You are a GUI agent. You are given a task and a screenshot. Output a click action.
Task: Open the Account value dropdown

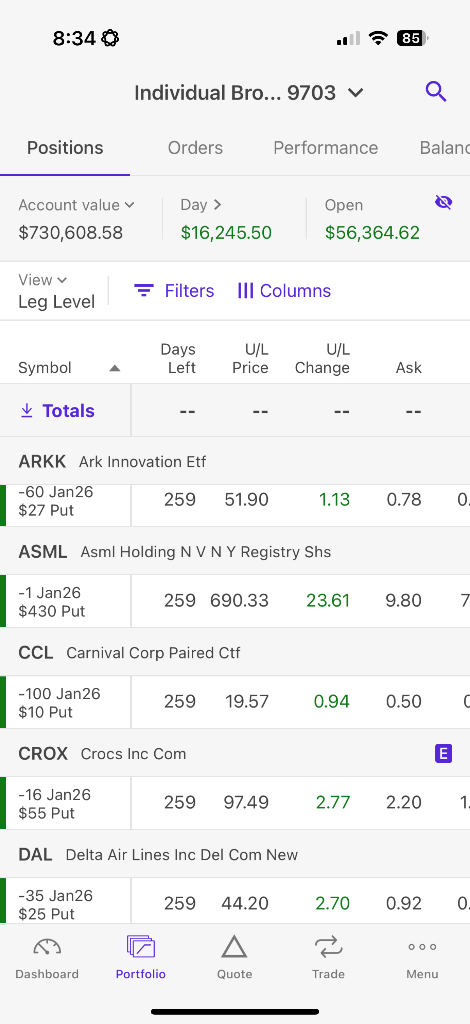[x=76, y=205]
